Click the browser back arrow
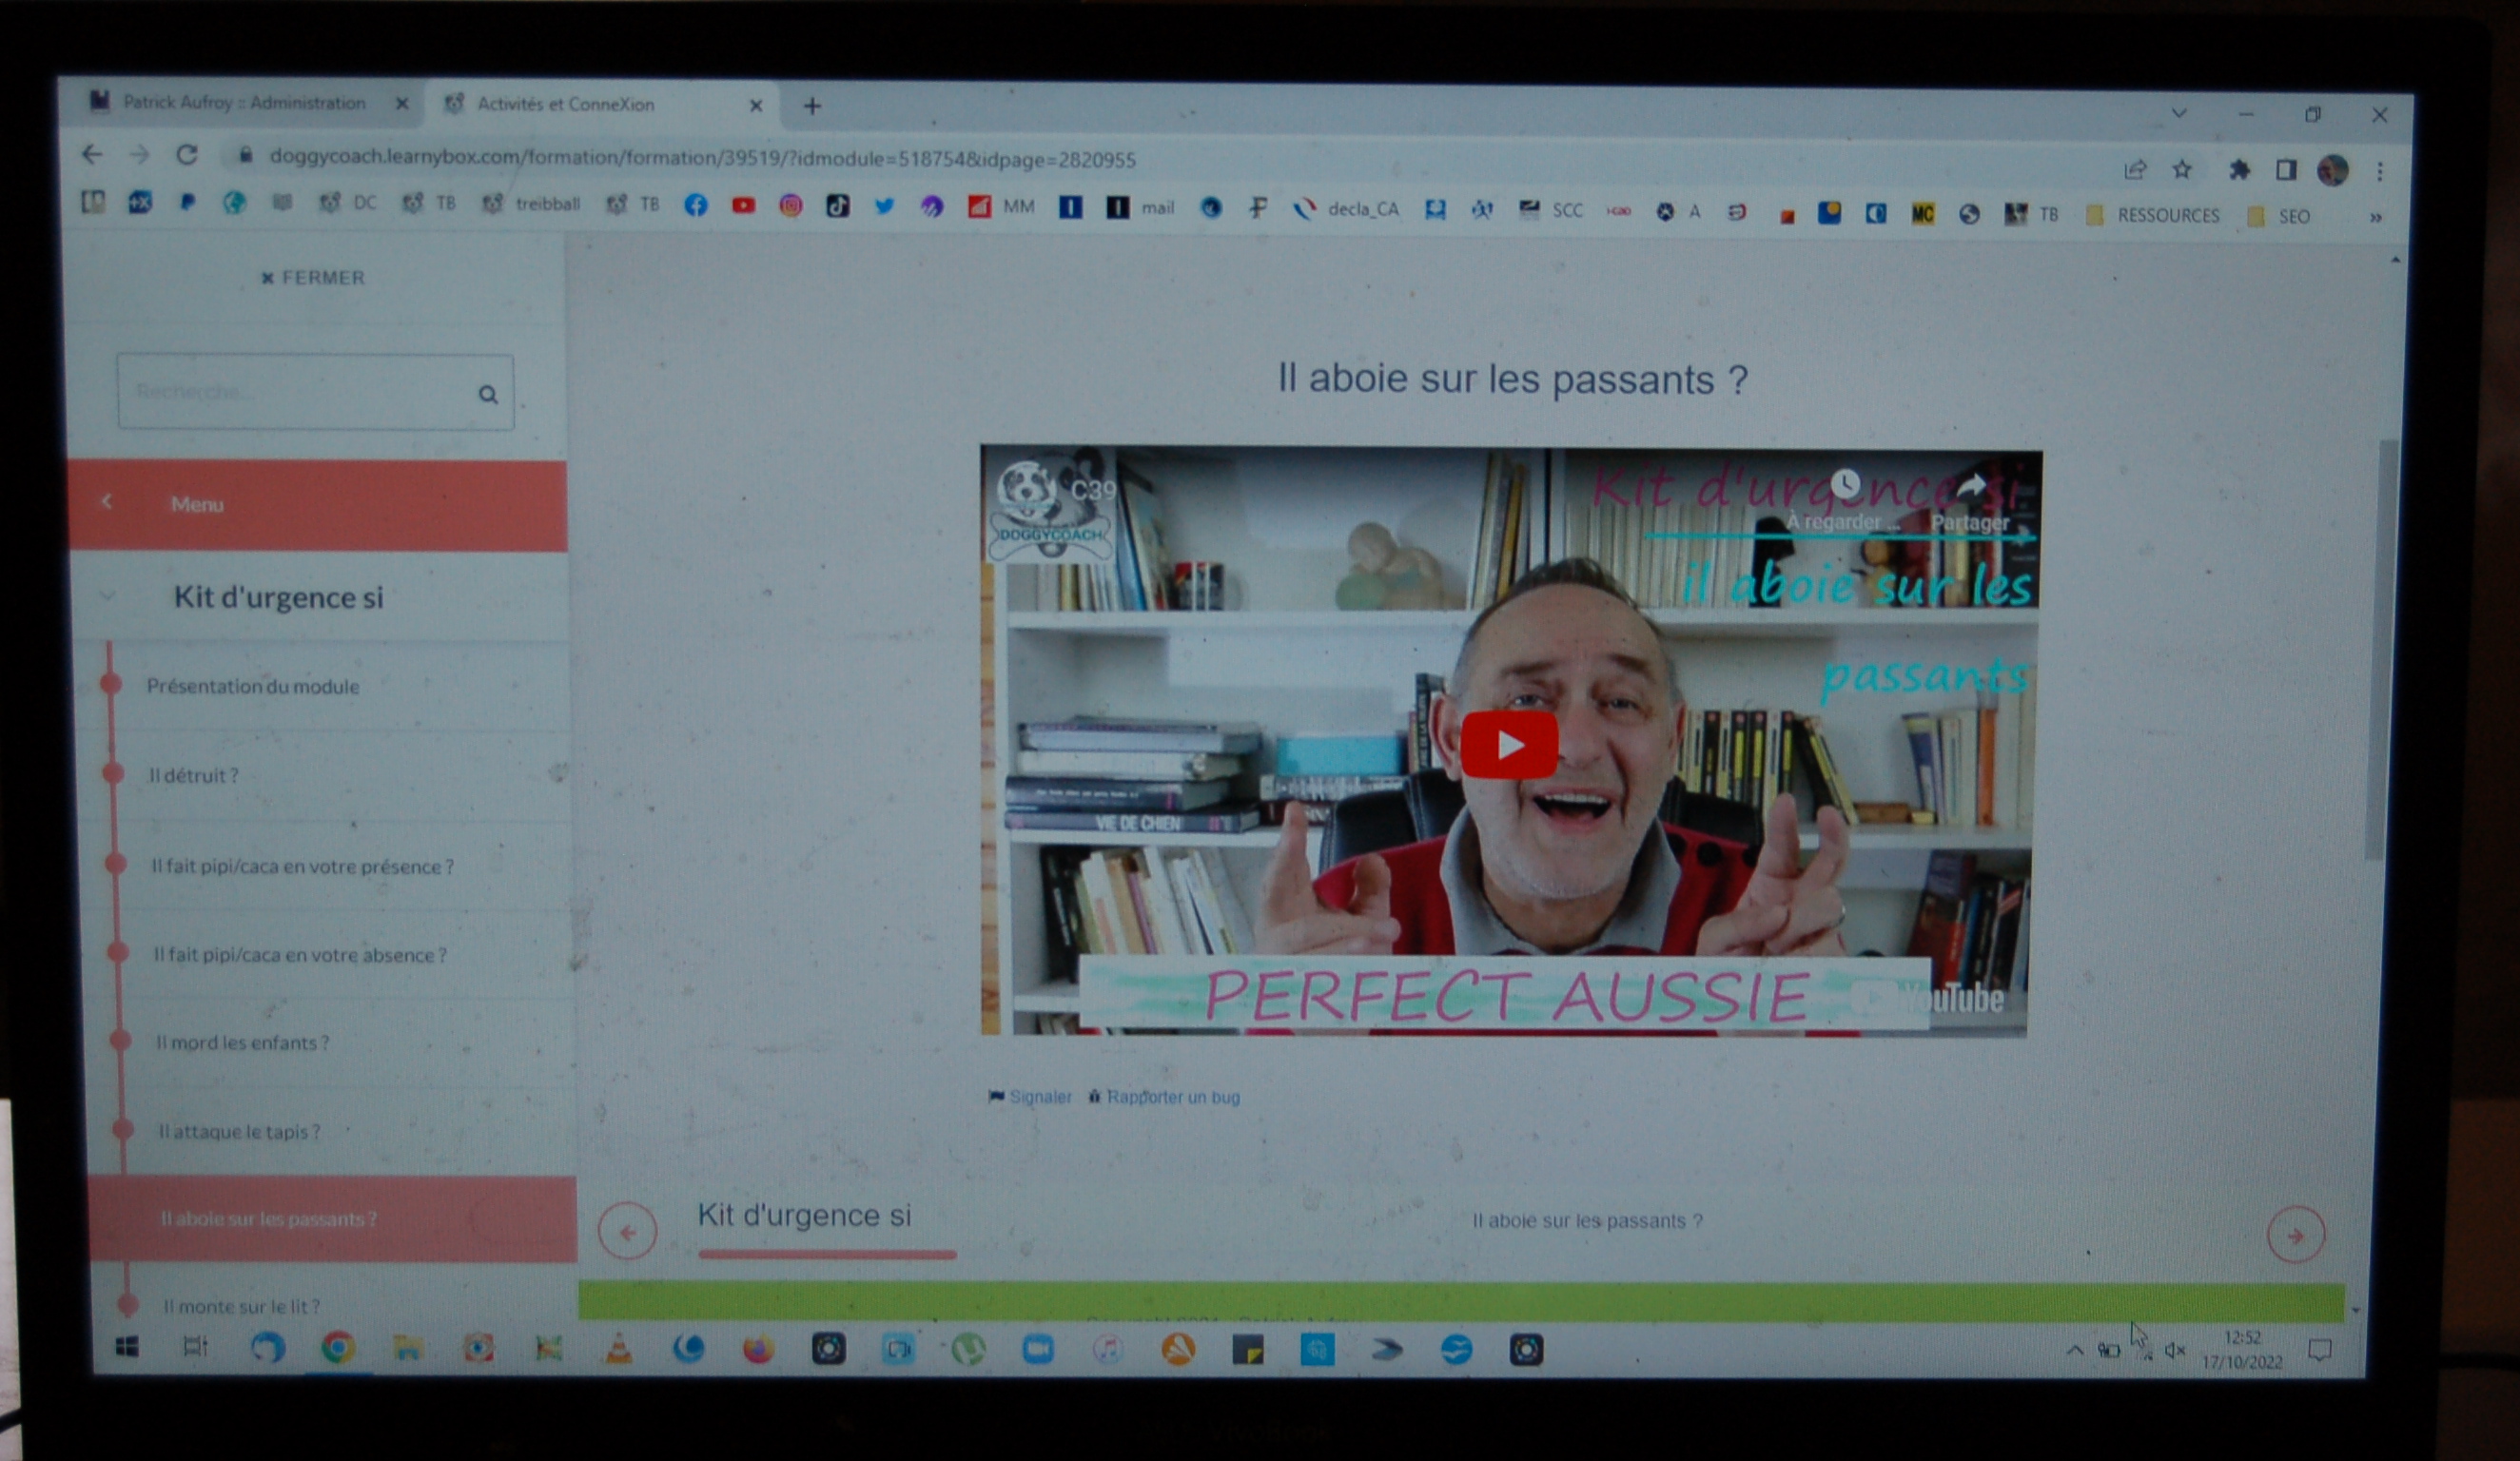Image resolution: width=2520 pixels, height=1461 pixels. click(x=92, y=154)
